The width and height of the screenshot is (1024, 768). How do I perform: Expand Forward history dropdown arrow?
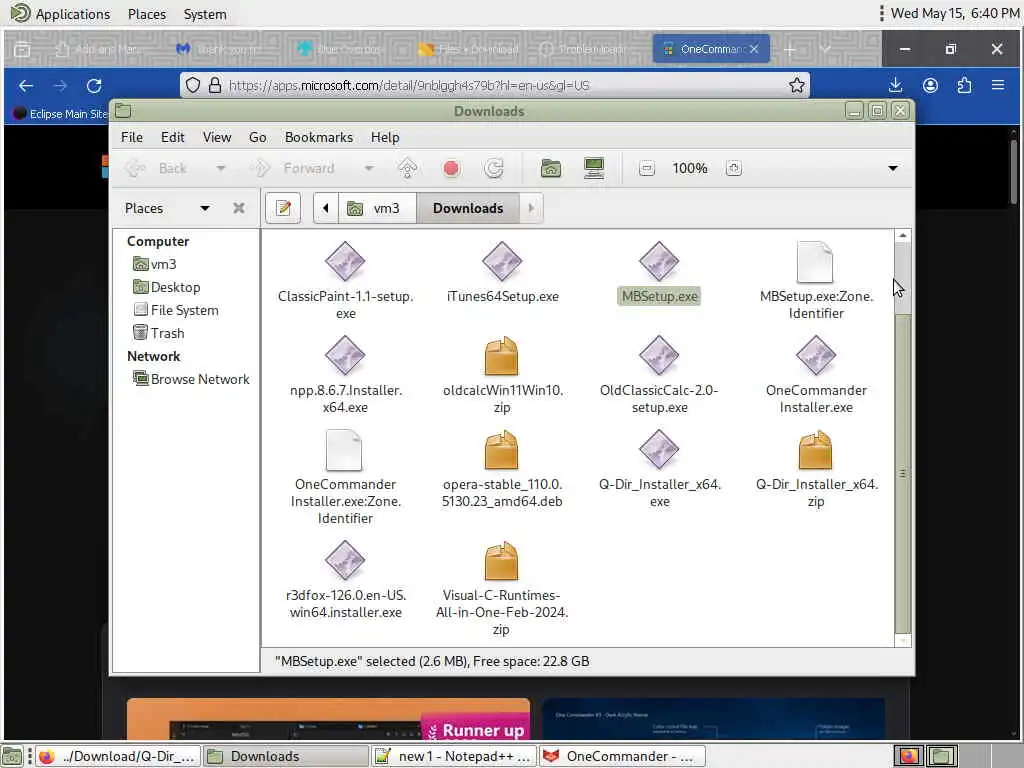click(369, 168)
